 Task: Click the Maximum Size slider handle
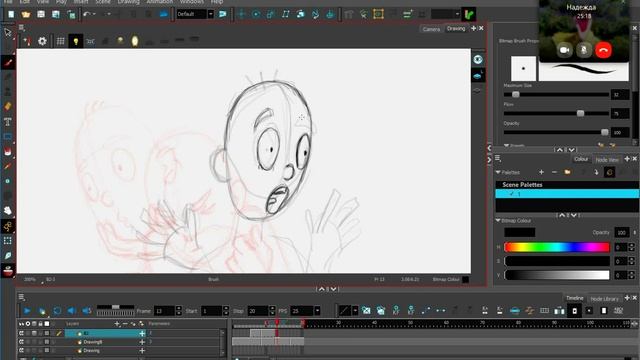point(516,94)
